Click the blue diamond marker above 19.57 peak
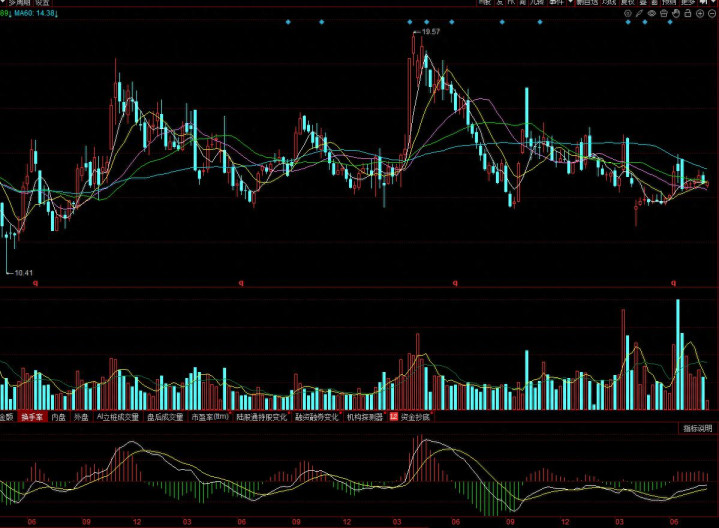This screenshot has height=528, width=719. [x=411, y=22]
